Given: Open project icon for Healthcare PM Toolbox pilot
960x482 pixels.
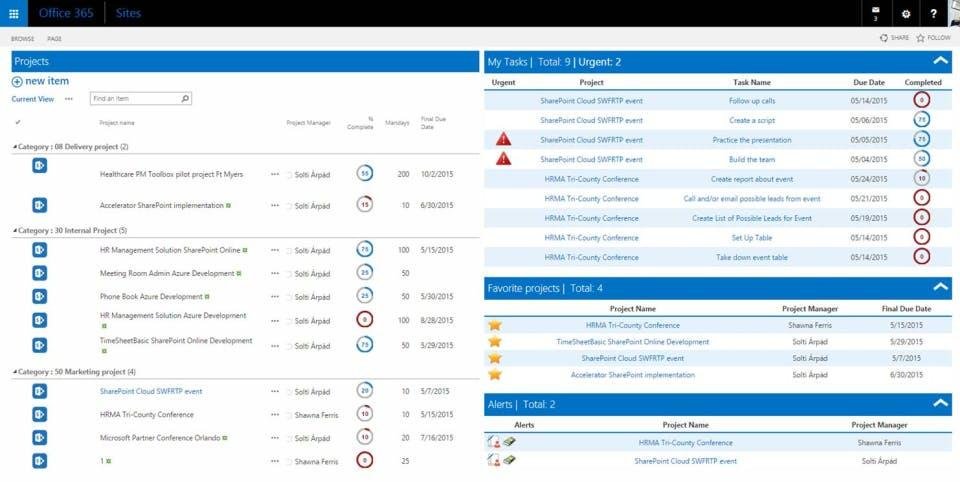Looking at the screenshot, I should [x=39, y=165].
